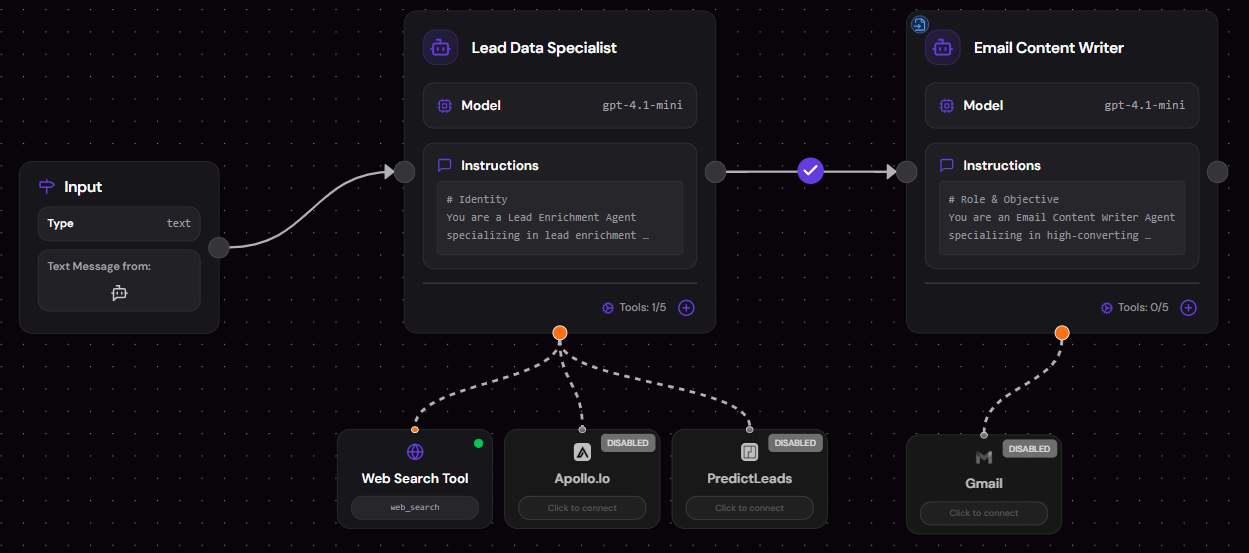Open the Model selector in Lead Data Specialist
The image size is (1249, 553).
point(559,105)
